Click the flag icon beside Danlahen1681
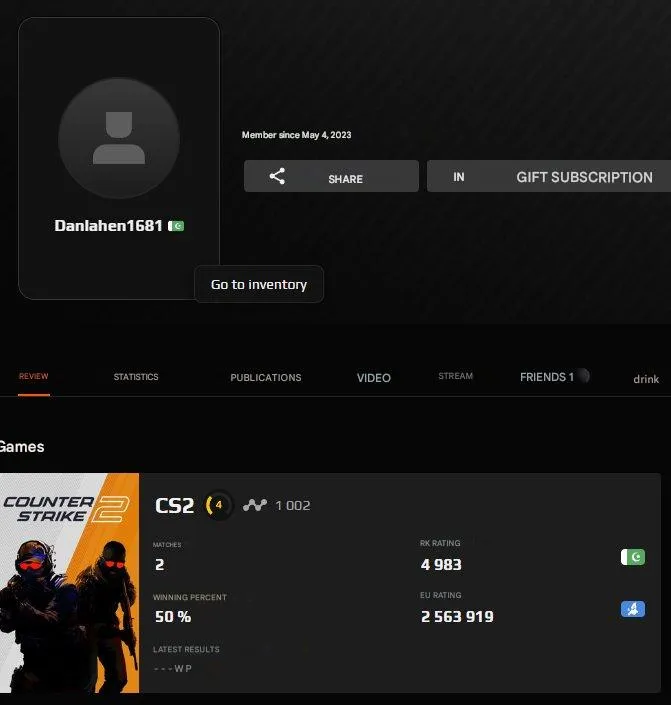This screenshot has height=705, width=671. (176, 226)
